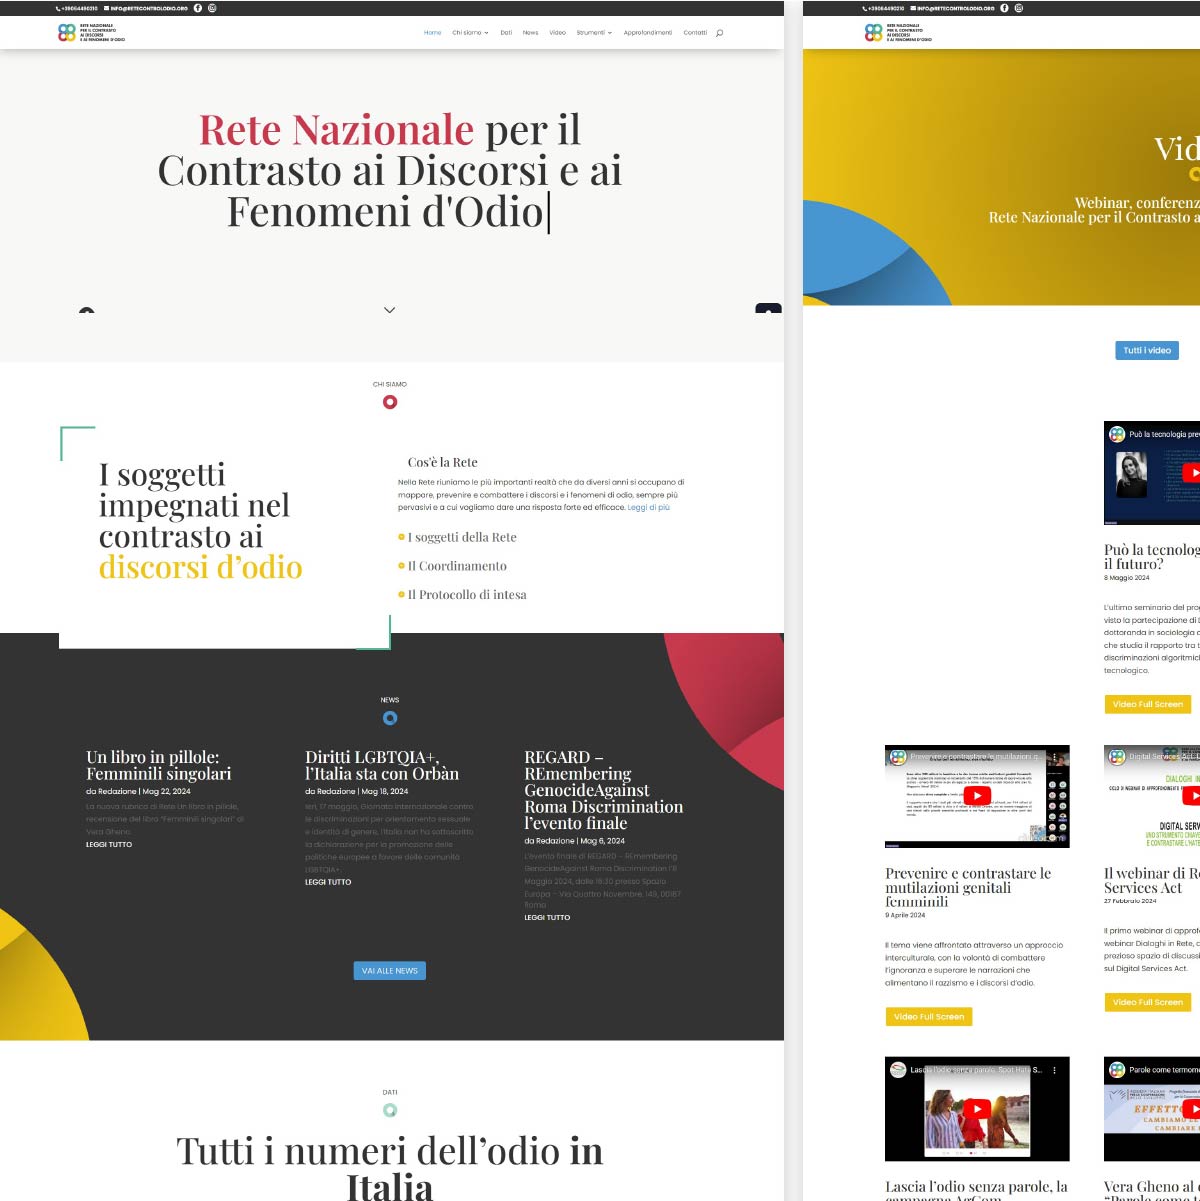1200x1201 pixels.
Task: Click email address on the Video page header
Action: 953,8
